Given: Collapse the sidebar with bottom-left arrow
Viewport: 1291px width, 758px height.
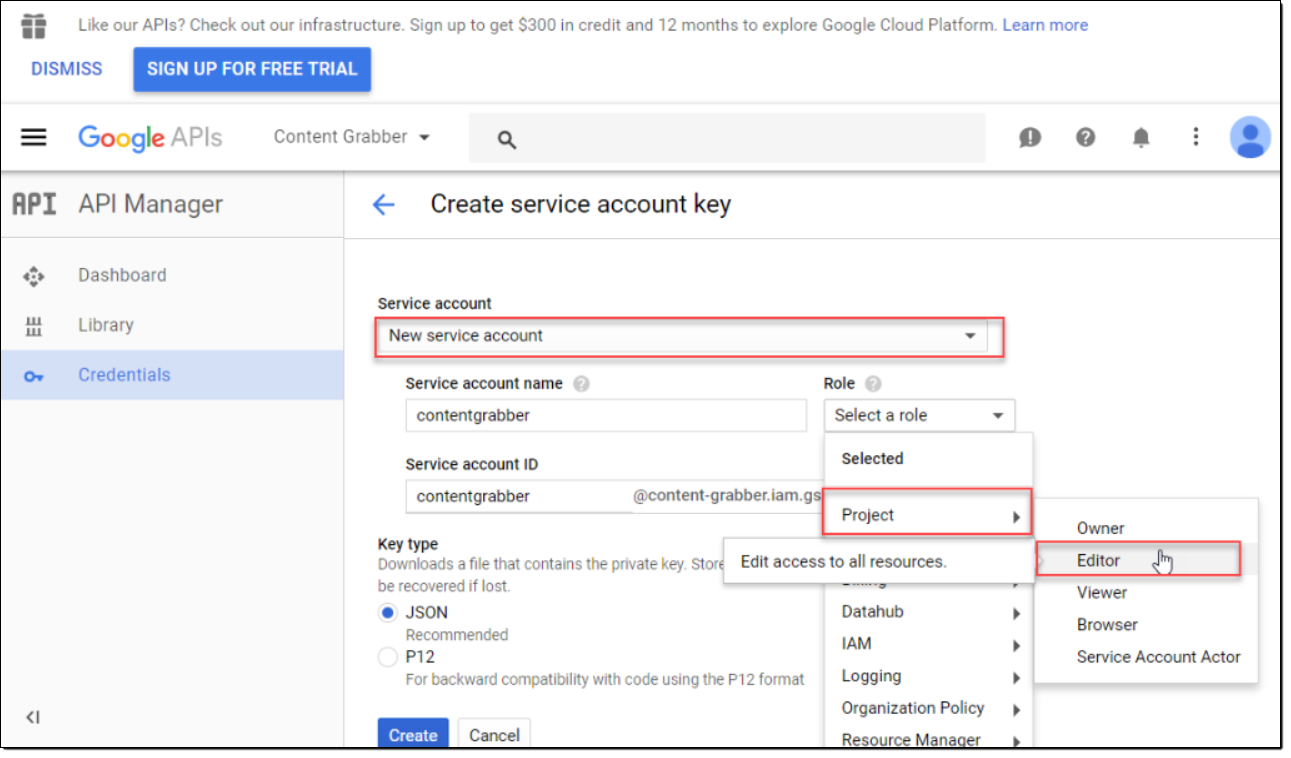Looking at the screenshot, I should (32, 716).
